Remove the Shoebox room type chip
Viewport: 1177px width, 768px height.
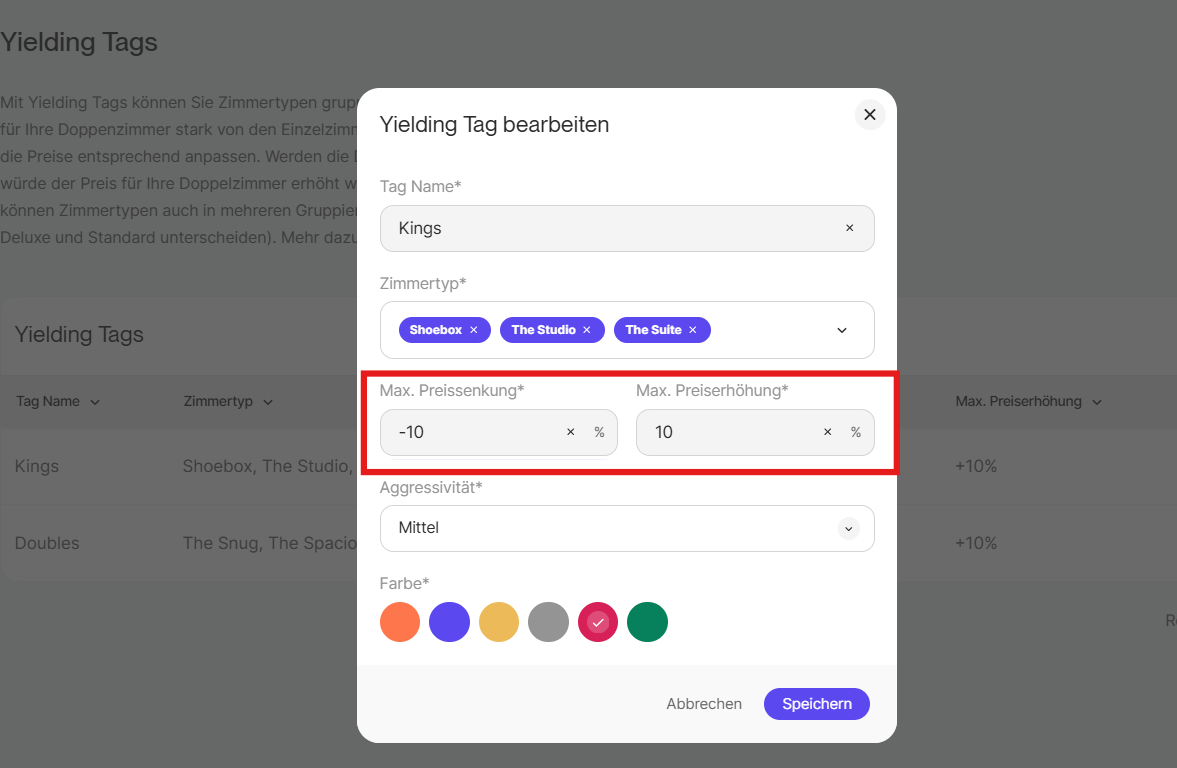474,330
